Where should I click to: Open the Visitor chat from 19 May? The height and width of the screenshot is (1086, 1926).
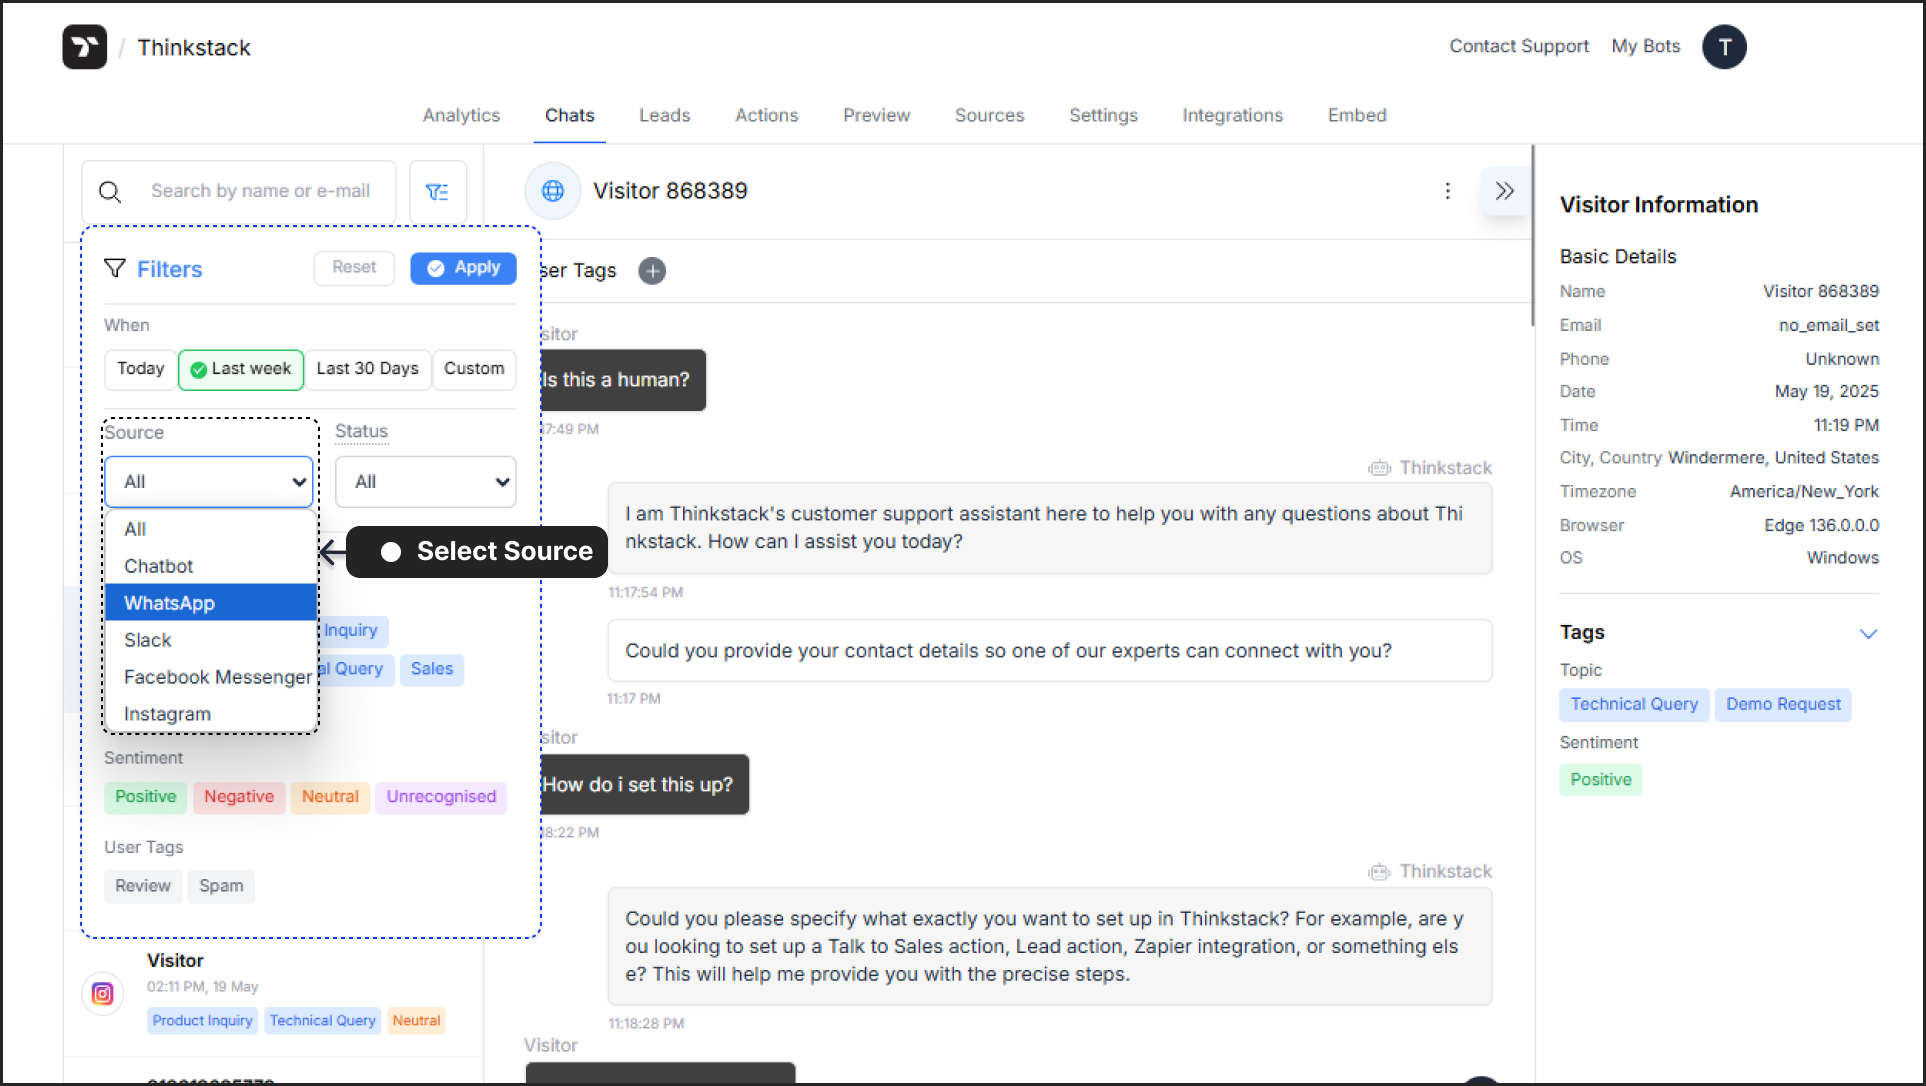[274, 993]
